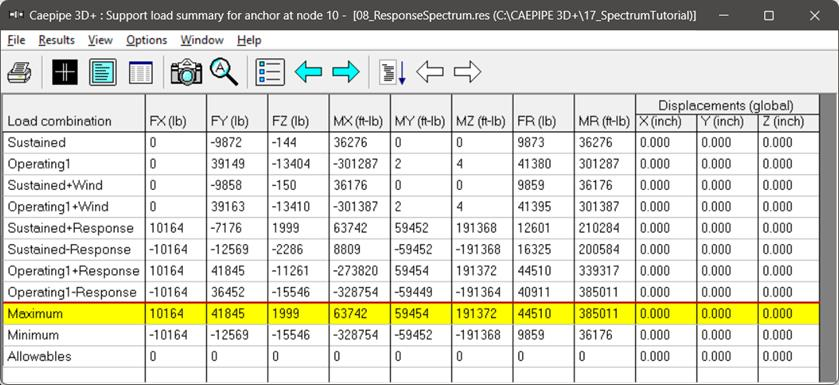Click the white left arrow for previous support
The height and width of the screenshot is (385, 839).
430,72
